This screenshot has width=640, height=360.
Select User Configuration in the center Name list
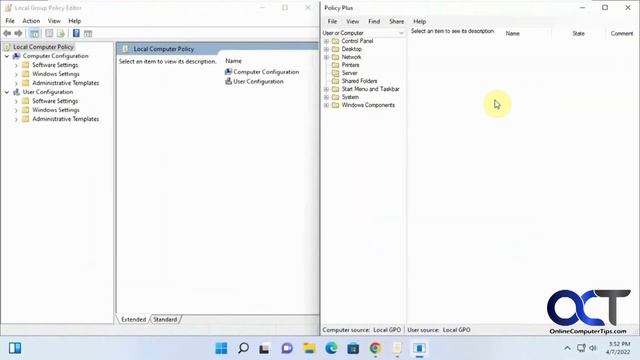254,81
